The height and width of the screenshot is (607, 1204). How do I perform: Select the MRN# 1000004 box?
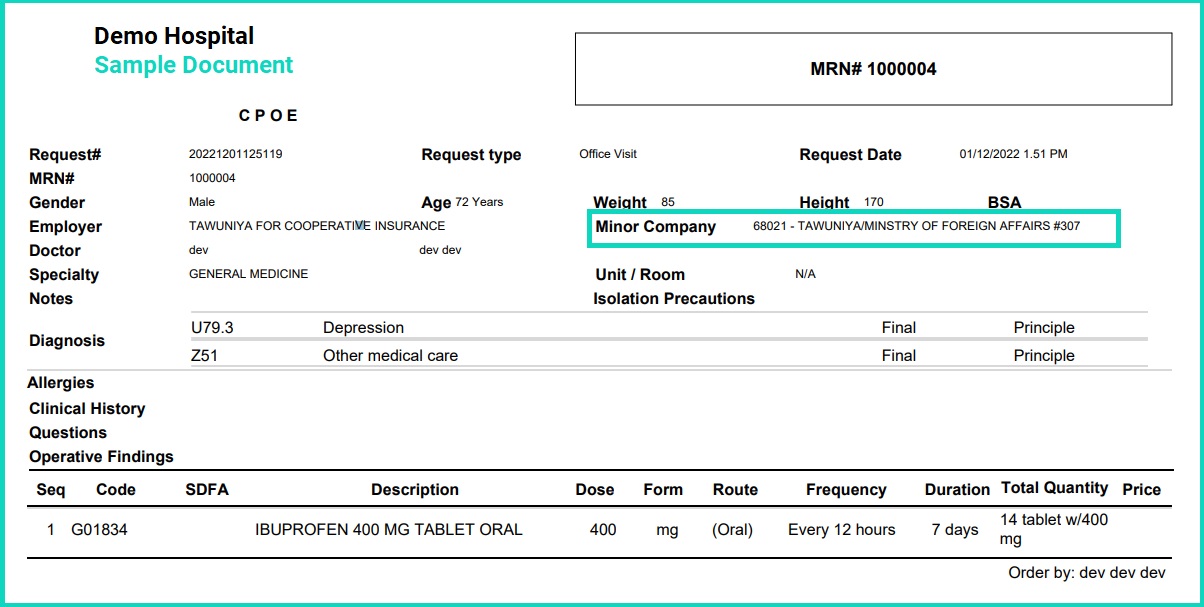point(873,68)
